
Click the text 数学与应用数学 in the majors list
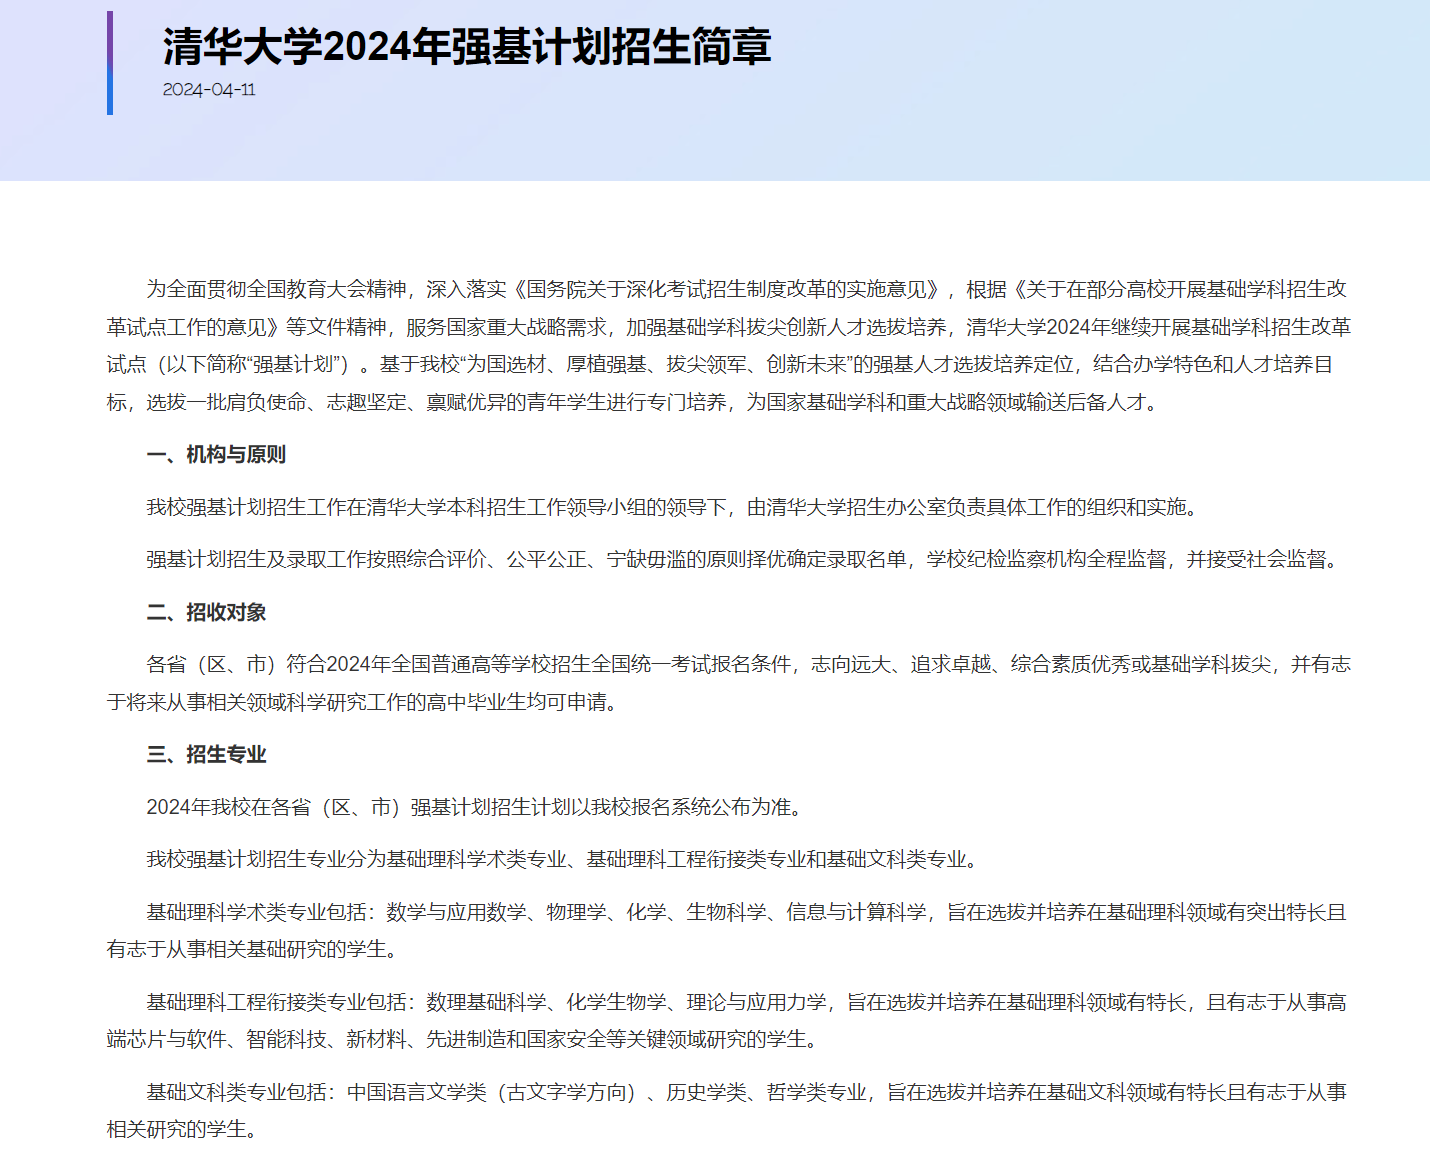tap(457, 912)
